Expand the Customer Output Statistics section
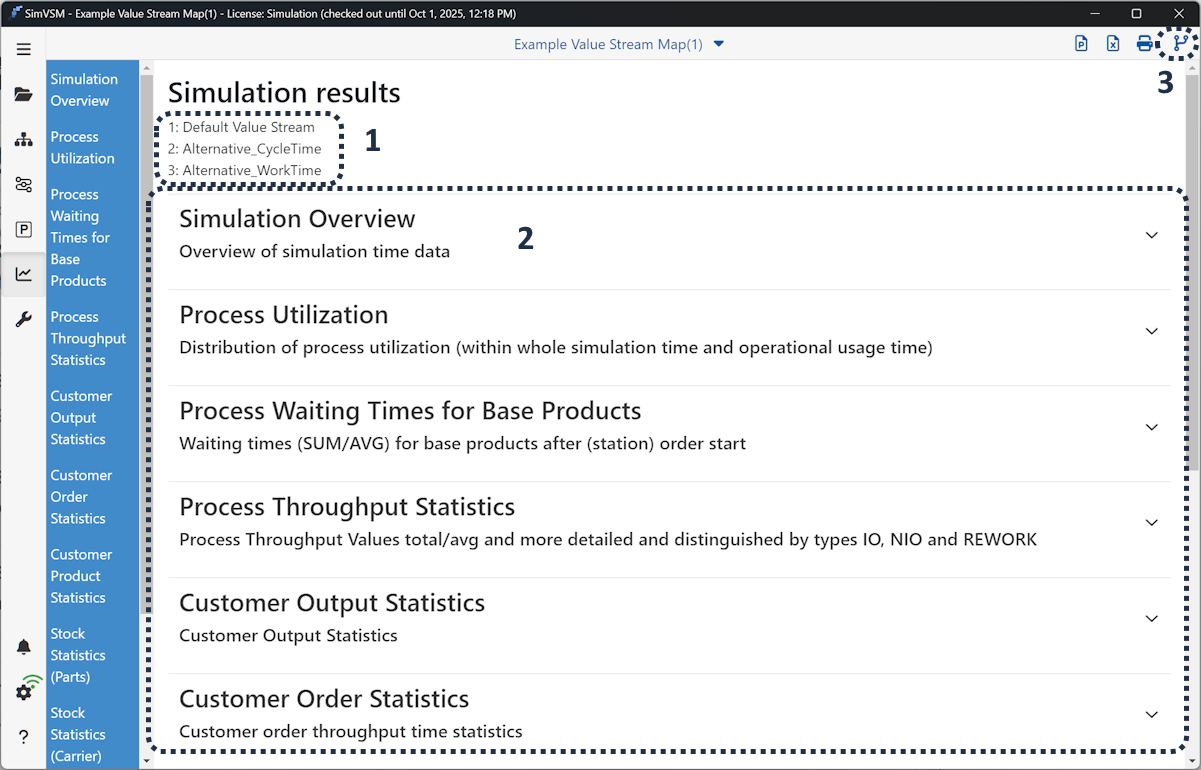This screenshot has width=1201, height=770. (1151, 619)
